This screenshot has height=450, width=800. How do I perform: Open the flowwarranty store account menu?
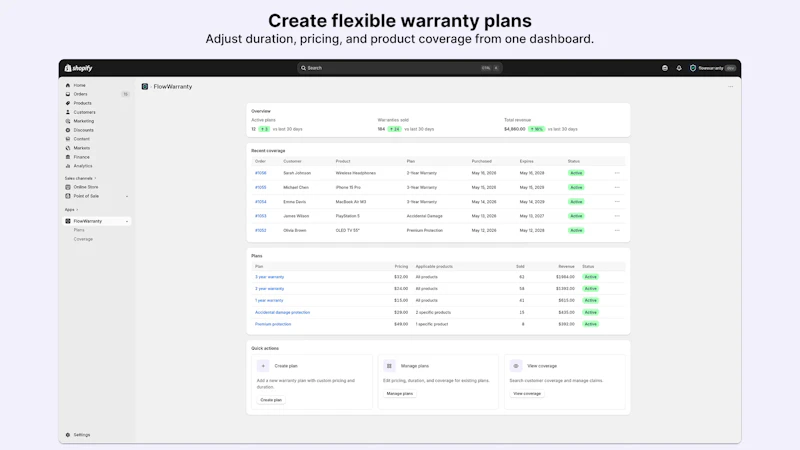pyautogui.click(x=713, y=68)
